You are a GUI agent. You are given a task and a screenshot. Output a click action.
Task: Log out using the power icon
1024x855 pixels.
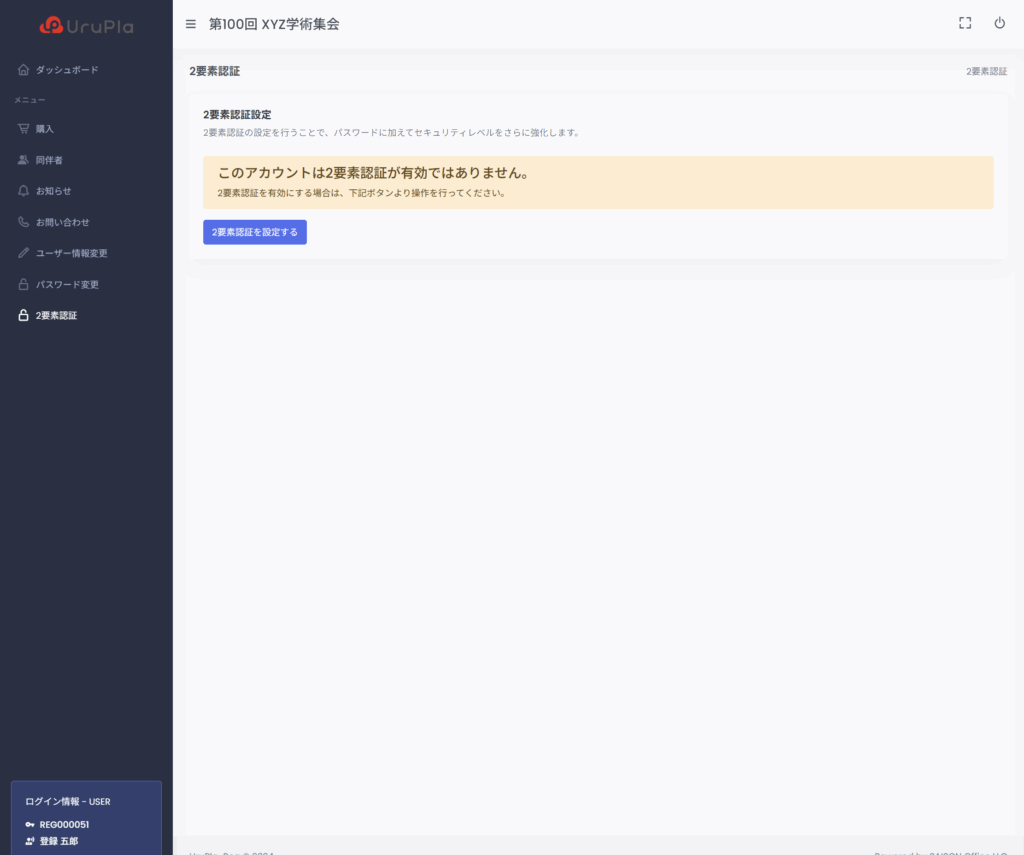[x=999, y=24]
